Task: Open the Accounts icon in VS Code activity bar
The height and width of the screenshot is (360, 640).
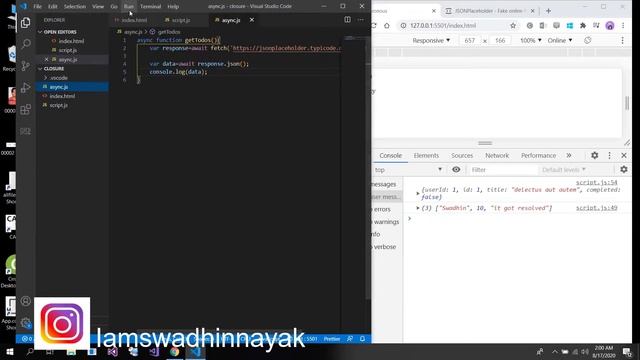Action: 25,301
